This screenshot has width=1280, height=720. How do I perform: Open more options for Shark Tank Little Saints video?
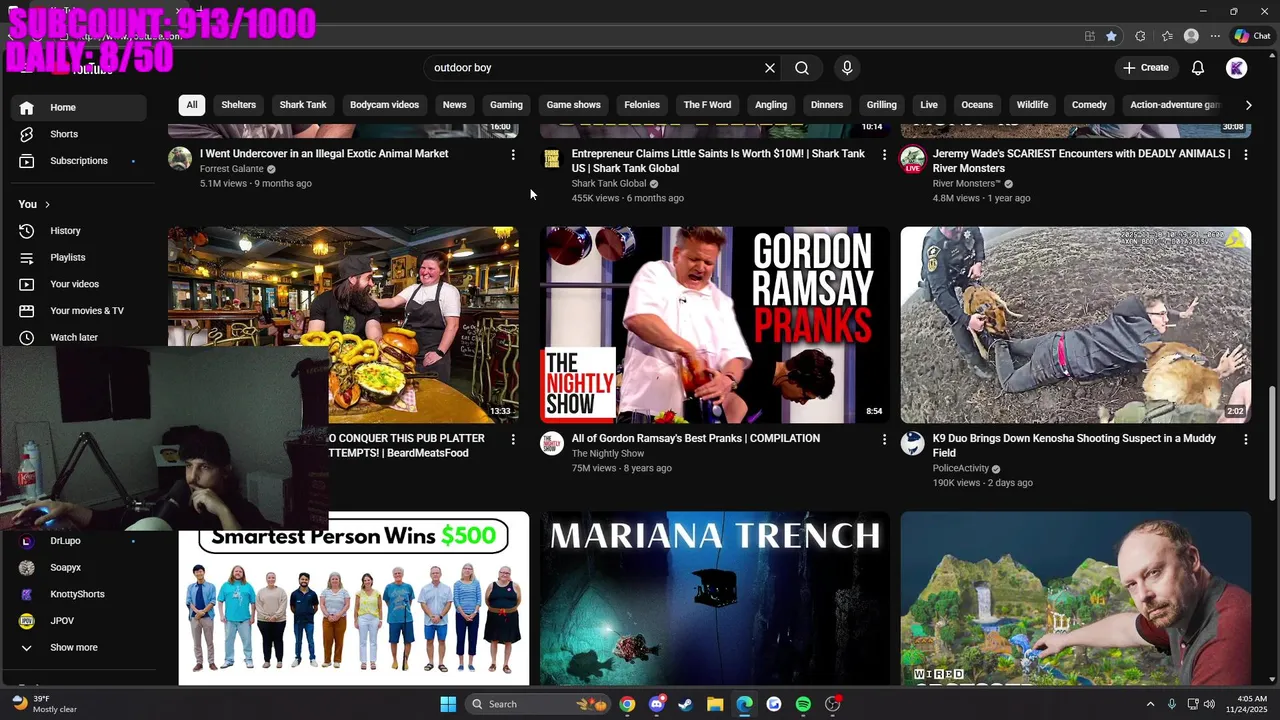pos(884,155)
